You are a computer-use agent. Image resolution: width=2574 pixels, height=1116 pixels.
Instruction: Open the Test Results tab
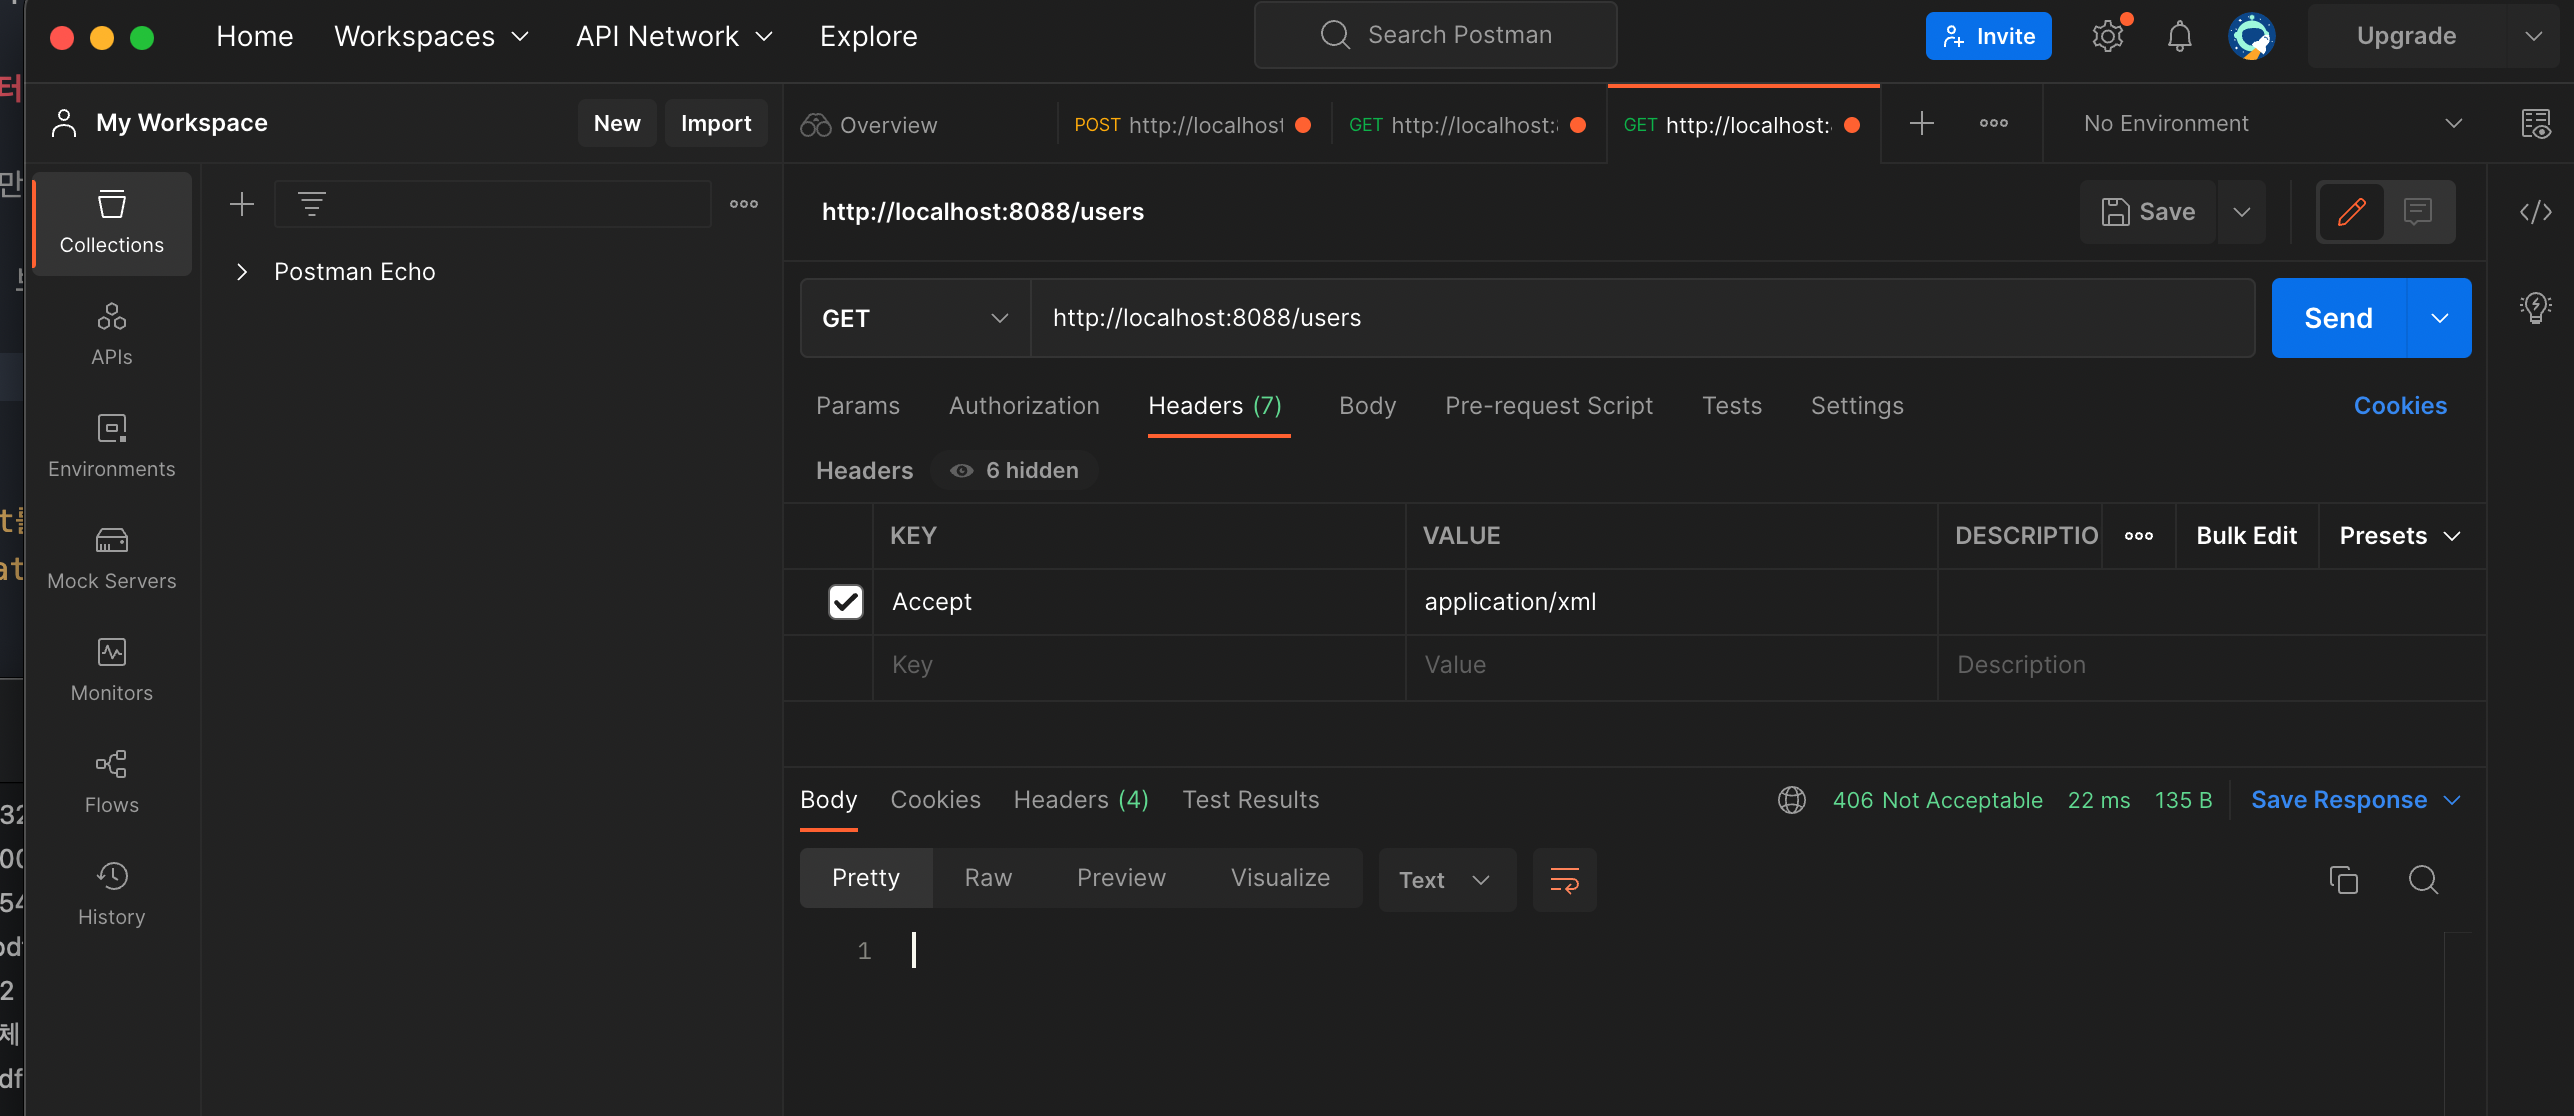[x=1250, y=800]
